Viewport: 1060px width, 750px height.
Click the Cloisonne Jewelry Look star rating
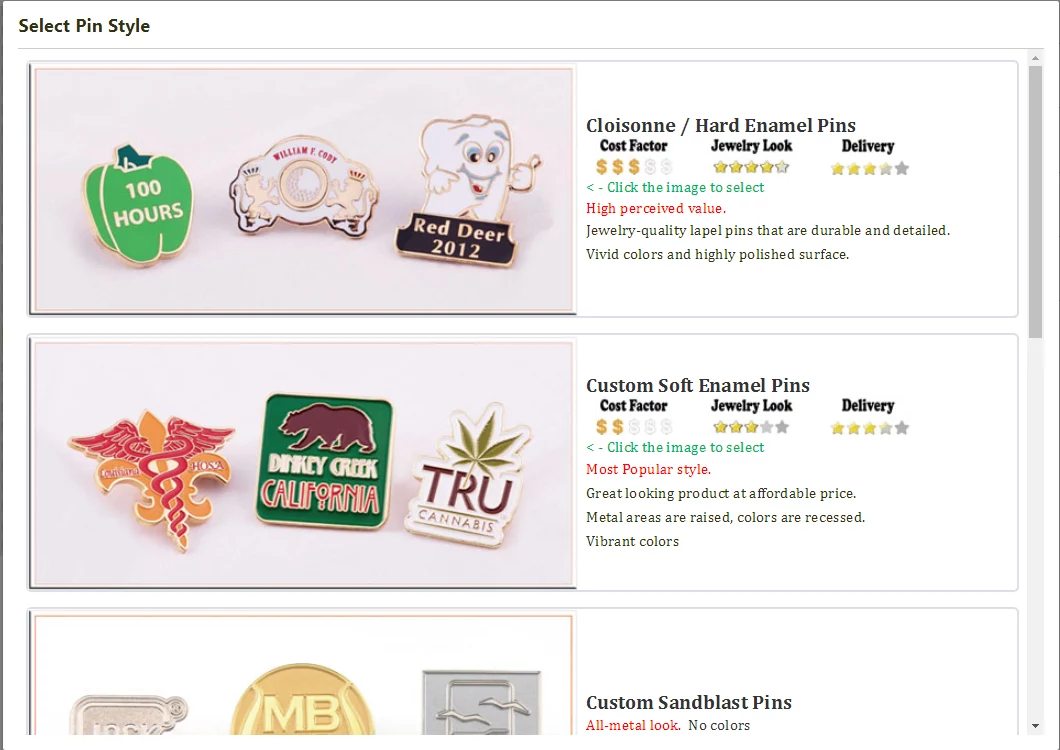tap(751, 167)
